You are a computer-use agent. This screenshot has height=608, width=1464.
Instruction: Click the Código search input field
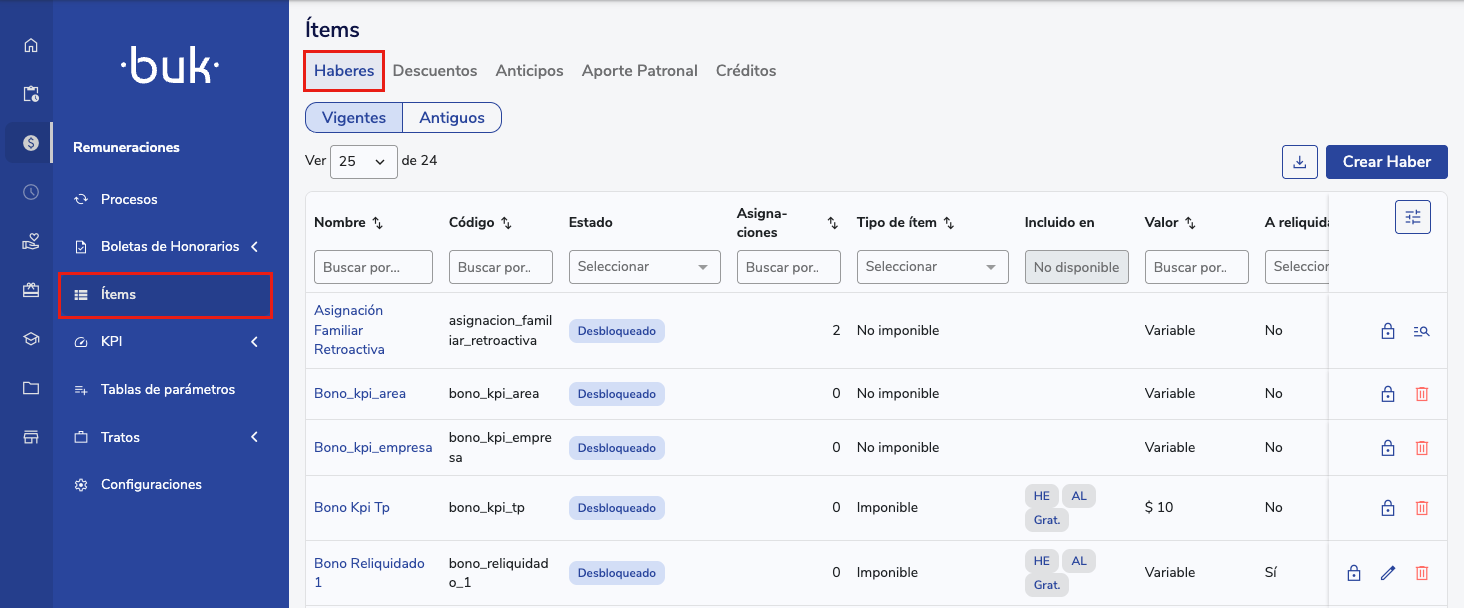tap(500, 267)
